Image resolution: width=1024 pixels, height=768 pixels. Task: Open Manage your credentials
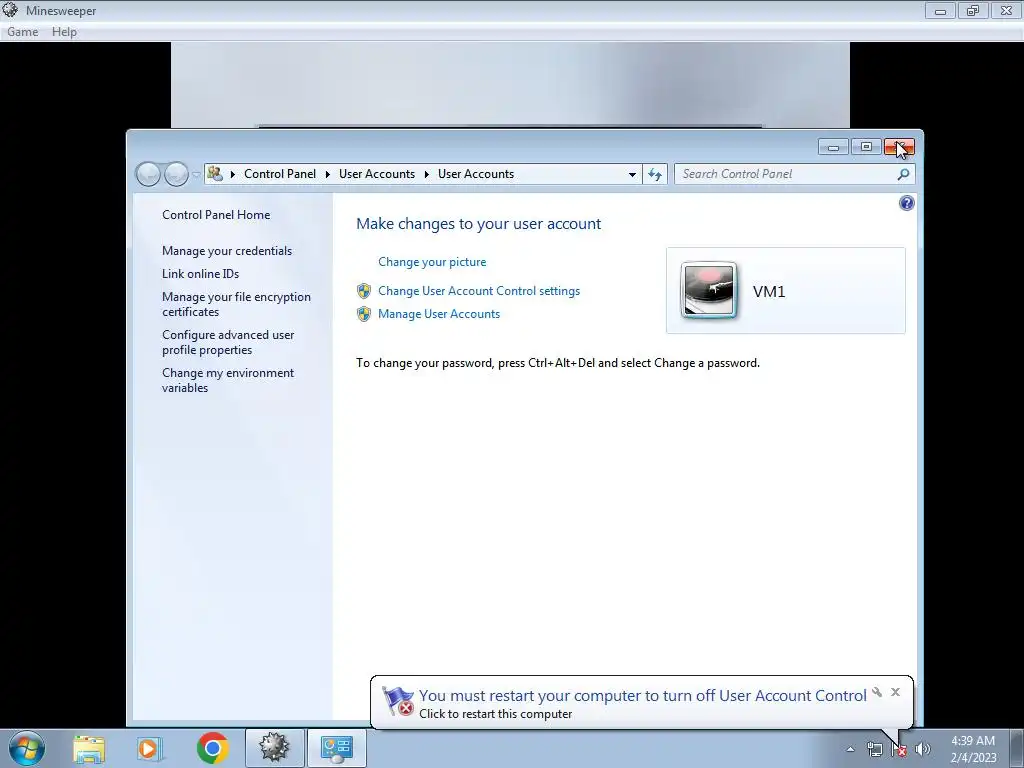(x=227, y=251)
